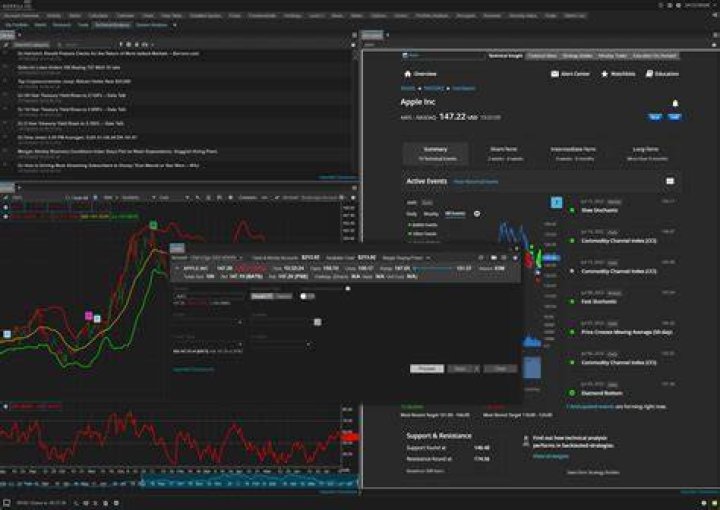Screen dimensions: 720x510
Task: Open the Alert Center
Action: 570,73
